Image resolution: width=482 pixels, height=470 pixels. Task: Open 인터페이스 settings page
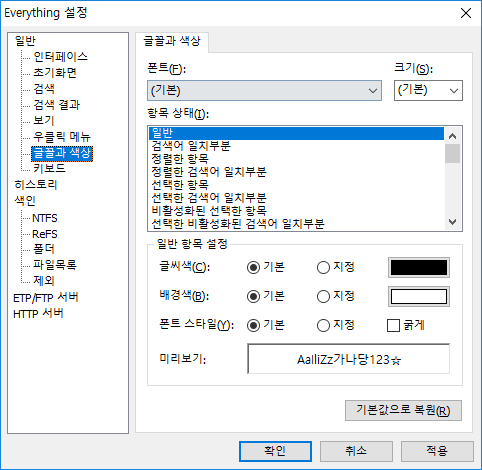(60, 57)
